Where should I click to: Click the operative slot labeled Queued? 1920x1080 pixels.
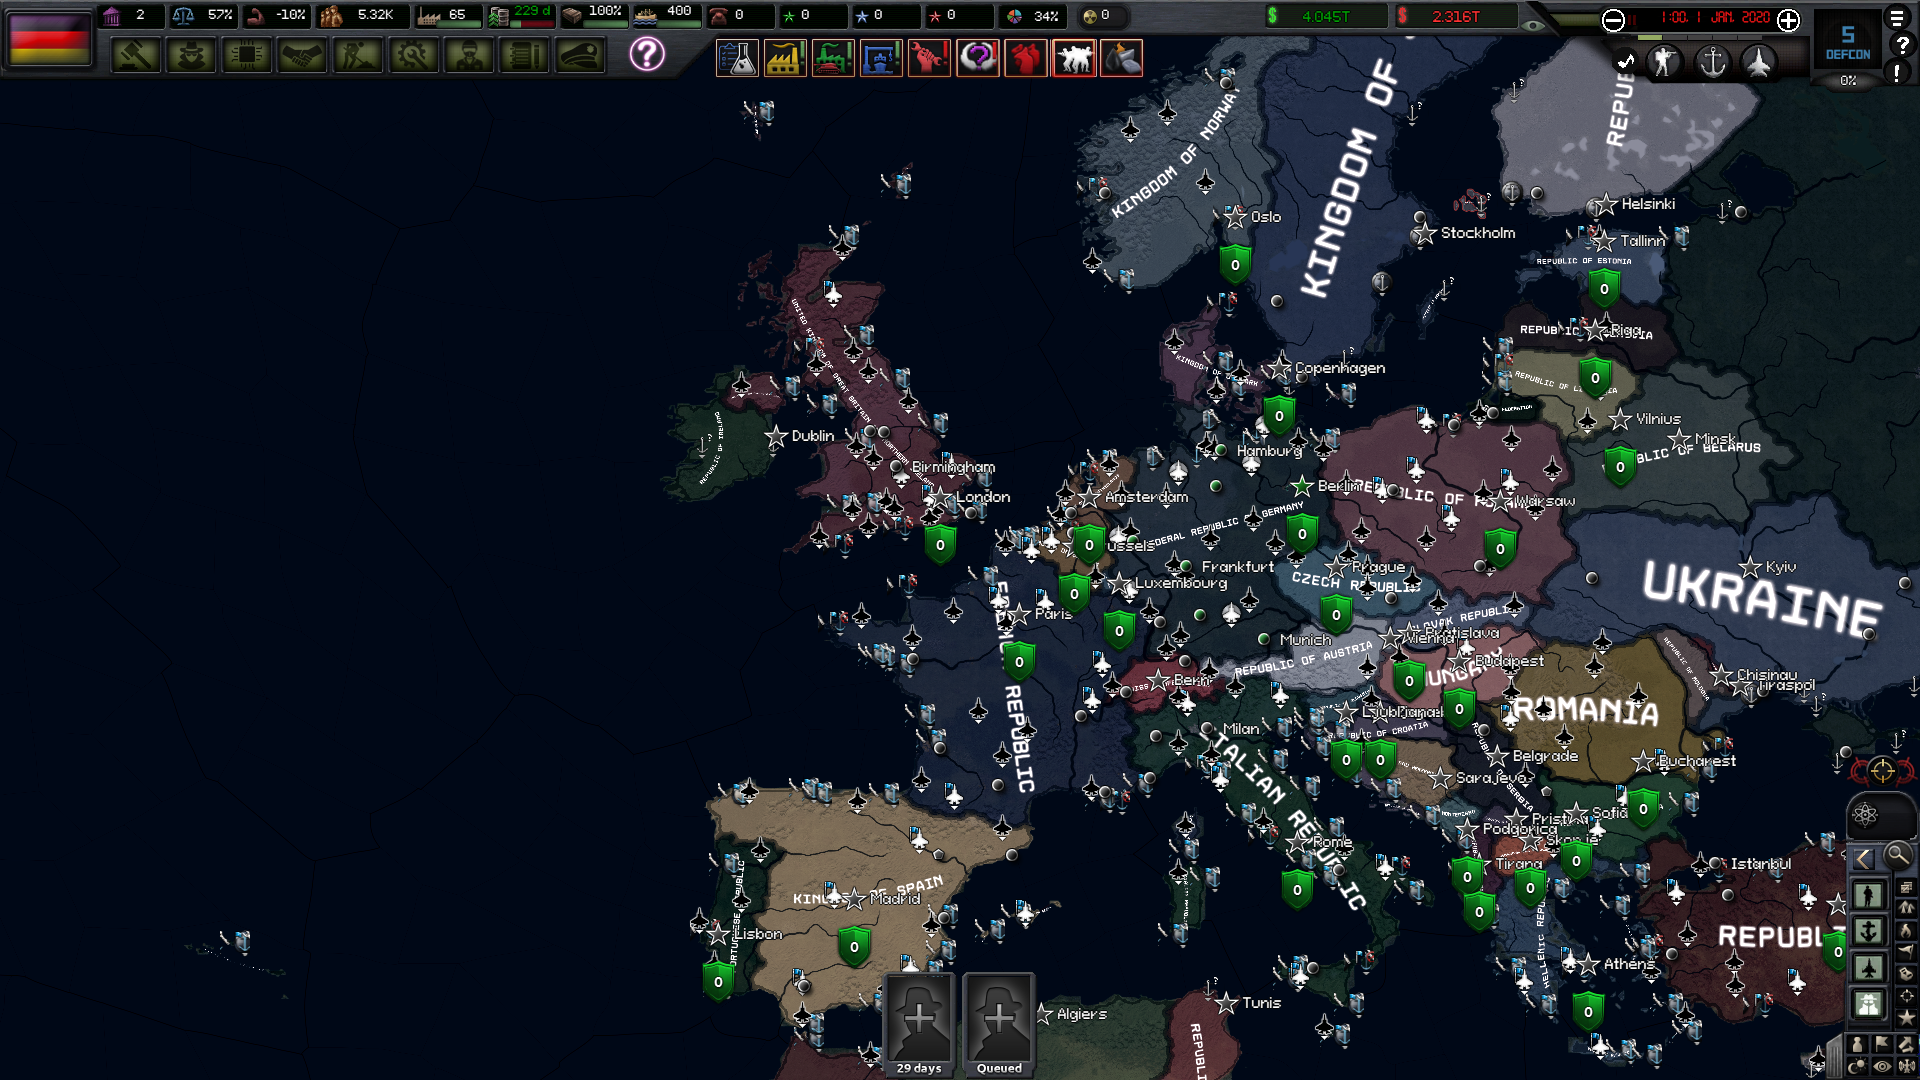999,1024
